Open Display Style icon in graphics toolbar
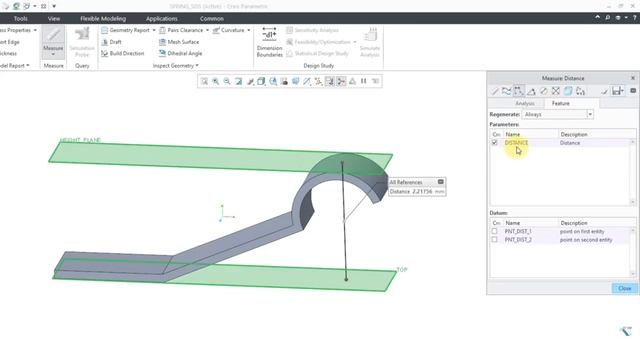 (261, 81)
